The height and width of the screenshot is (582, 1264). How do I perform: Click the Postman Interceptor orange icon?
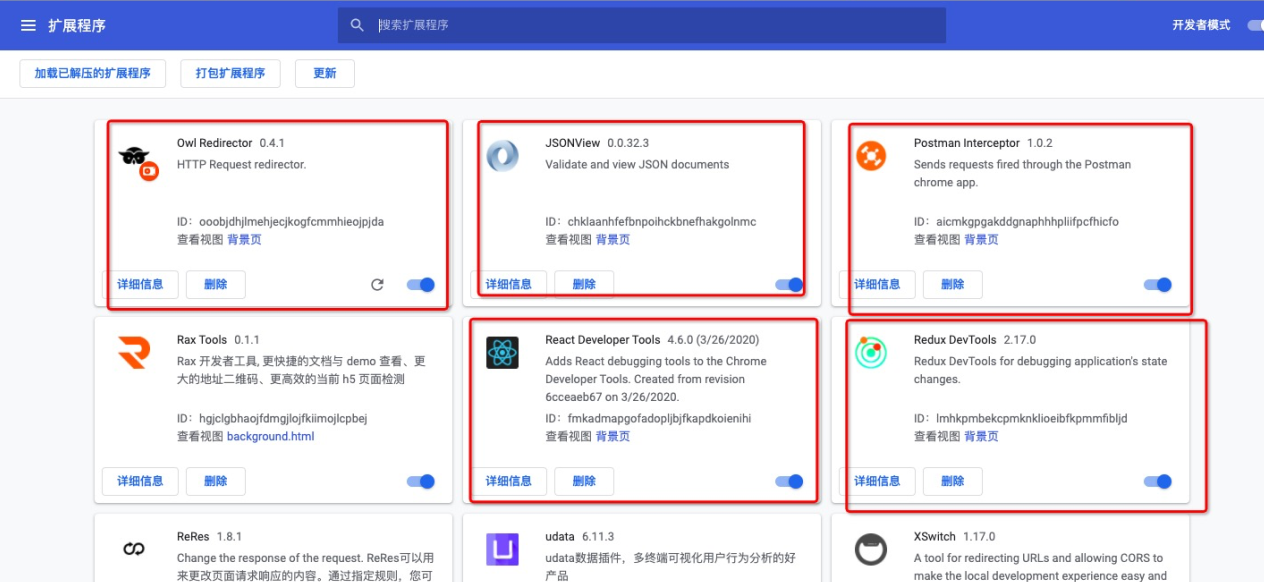[871, 156]
